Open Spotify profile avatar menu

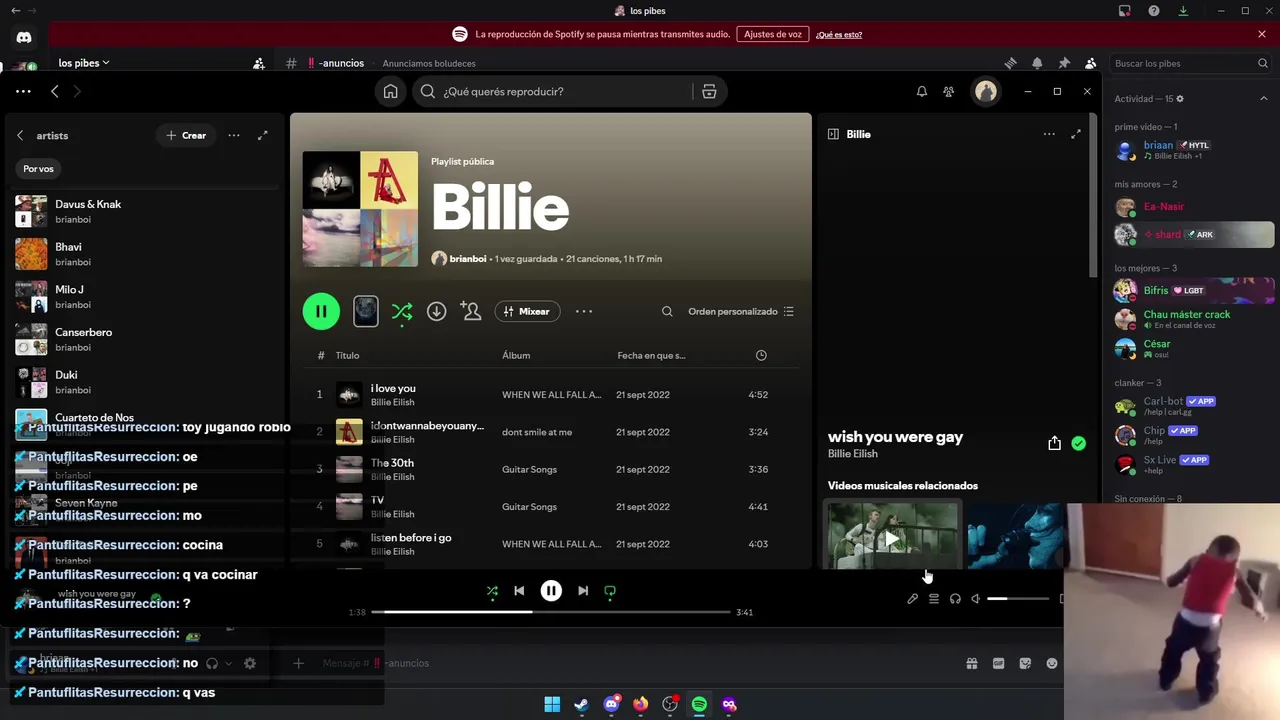coord(986,91)
